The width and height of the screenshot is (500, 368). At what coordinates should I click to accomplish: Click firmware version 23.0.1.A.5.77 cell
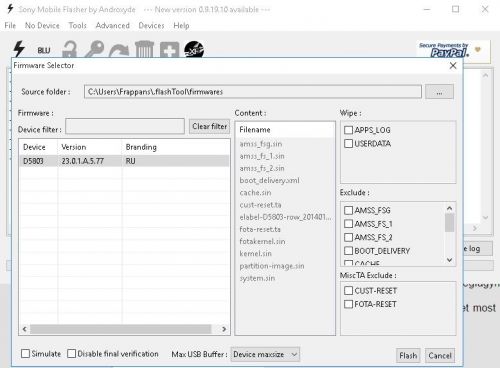pyautogui.click(x=83, y=161)
